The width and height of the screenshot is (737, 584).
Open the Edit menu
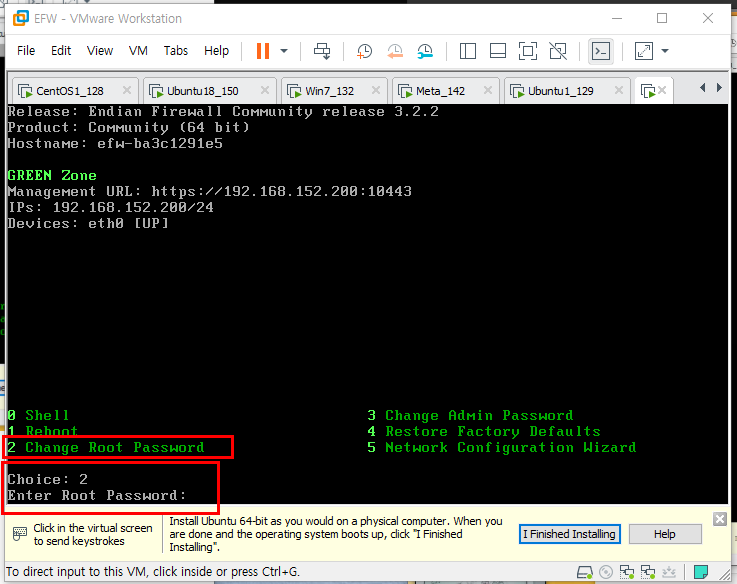coord(61,50)
